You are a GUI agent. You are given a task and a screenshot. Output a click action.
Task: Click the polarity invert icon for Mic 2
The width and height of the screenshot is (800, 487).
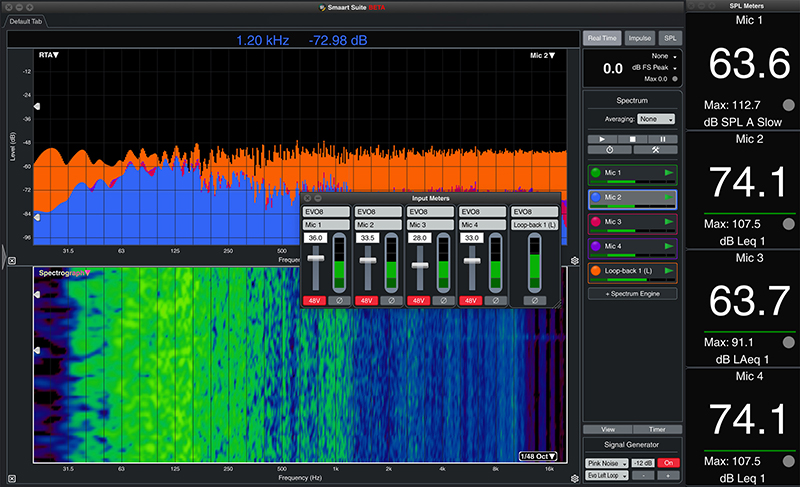click(393, 300)
